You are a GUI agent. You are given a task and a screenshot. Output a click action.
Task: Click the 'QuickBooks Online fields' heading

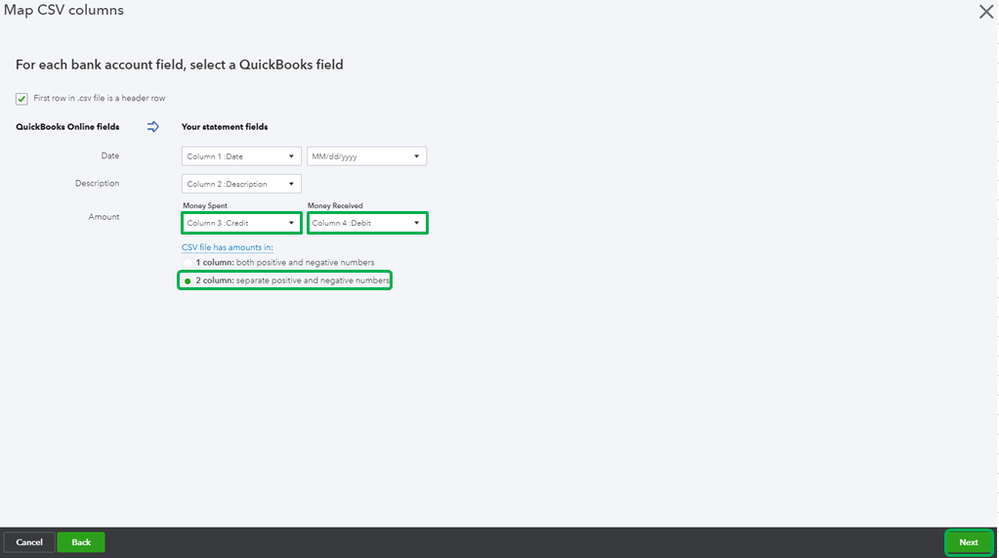coord(68,127)
